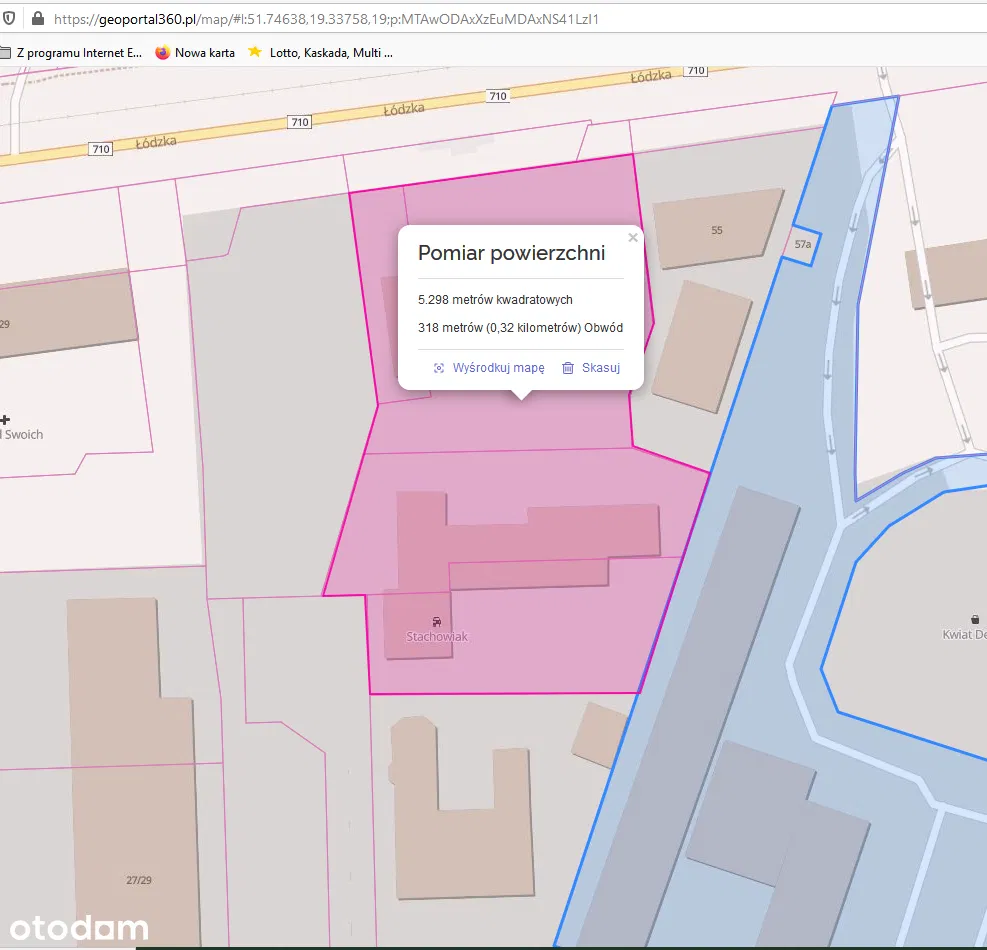Select the small parcel labeled 57a
Screen dimensions: 987x950
point(802,245)
